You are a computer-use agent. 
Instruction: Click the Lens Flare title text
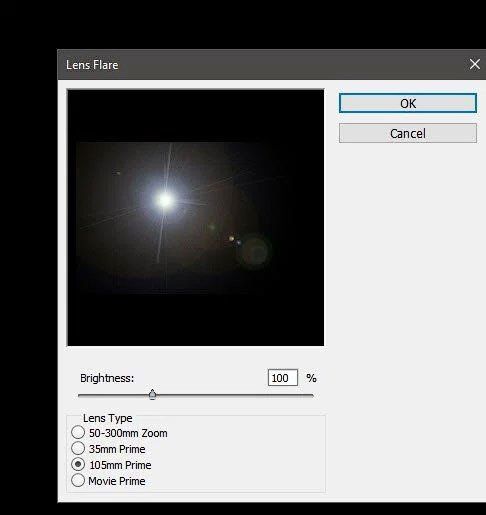tap(92, 65)
